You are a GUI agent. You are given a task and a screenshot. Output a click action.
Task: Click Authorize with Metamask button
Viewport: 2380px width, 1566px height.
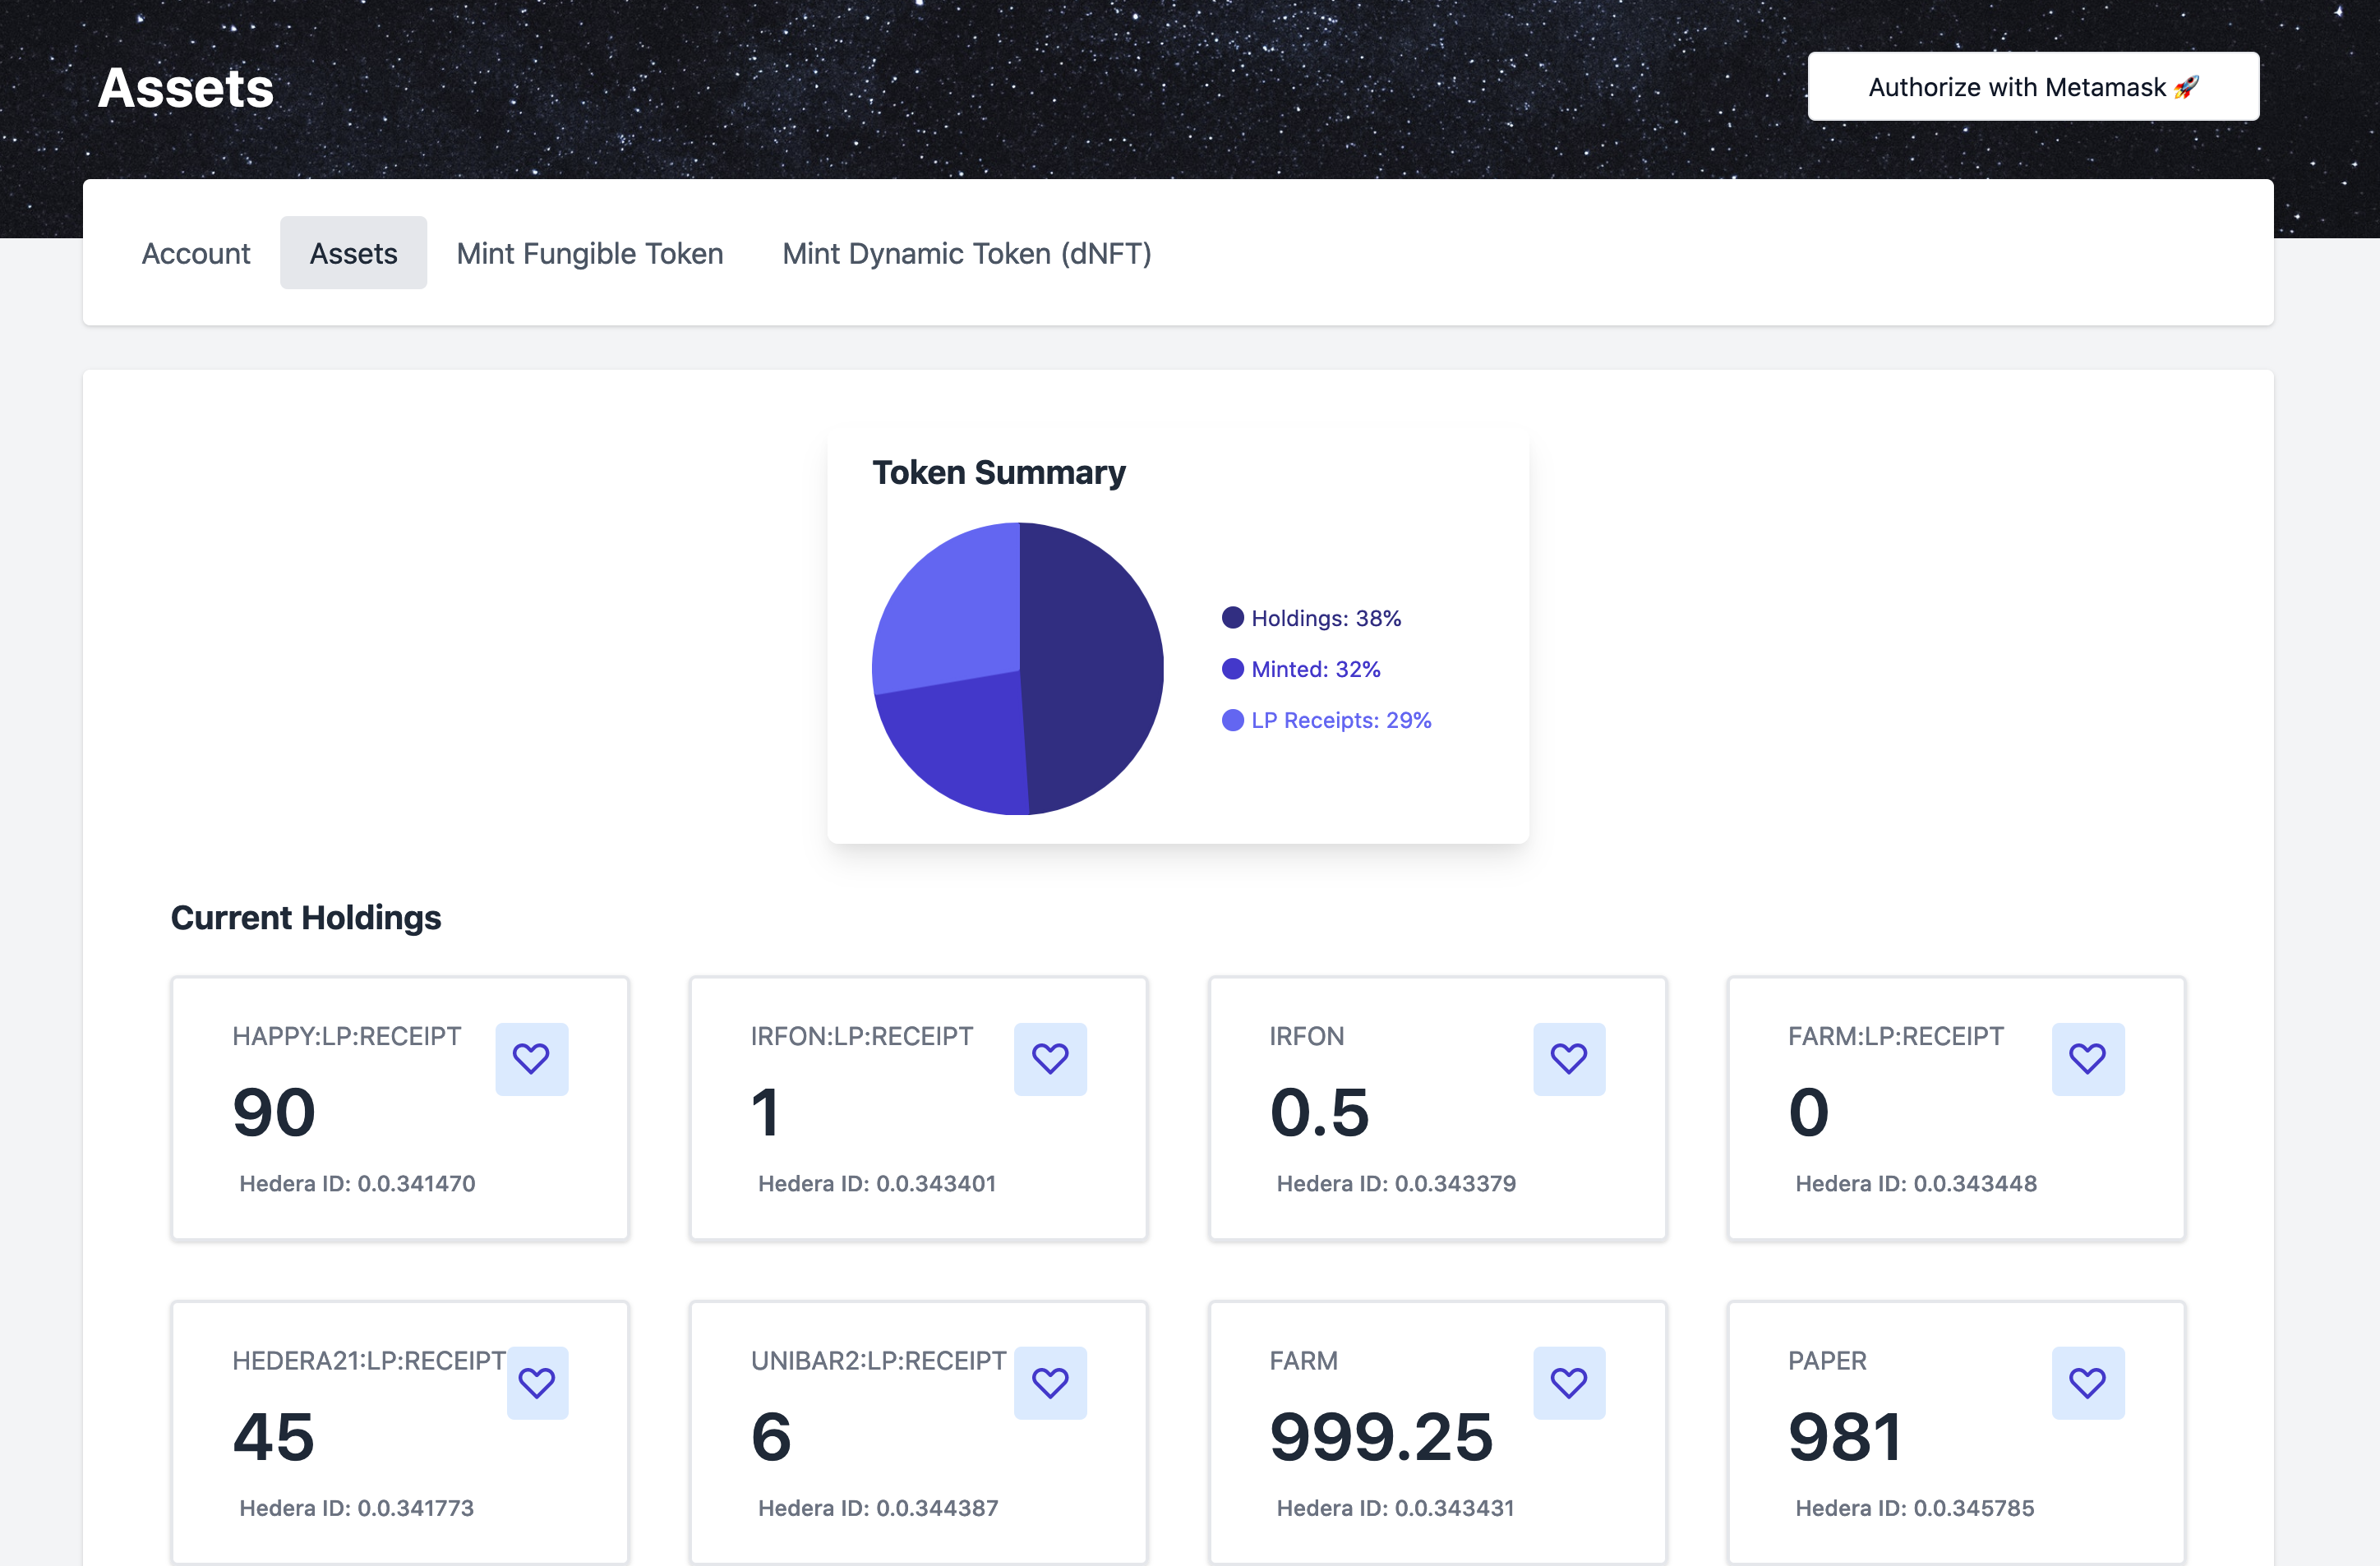click(x=2032, y=87)
